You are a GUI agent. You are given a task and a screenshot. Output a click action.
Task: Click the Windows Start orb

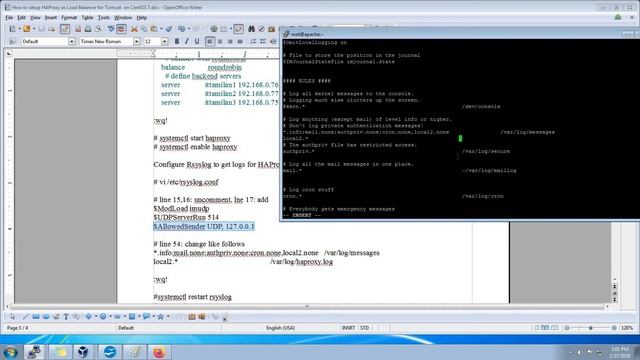[x=11, y=352]
